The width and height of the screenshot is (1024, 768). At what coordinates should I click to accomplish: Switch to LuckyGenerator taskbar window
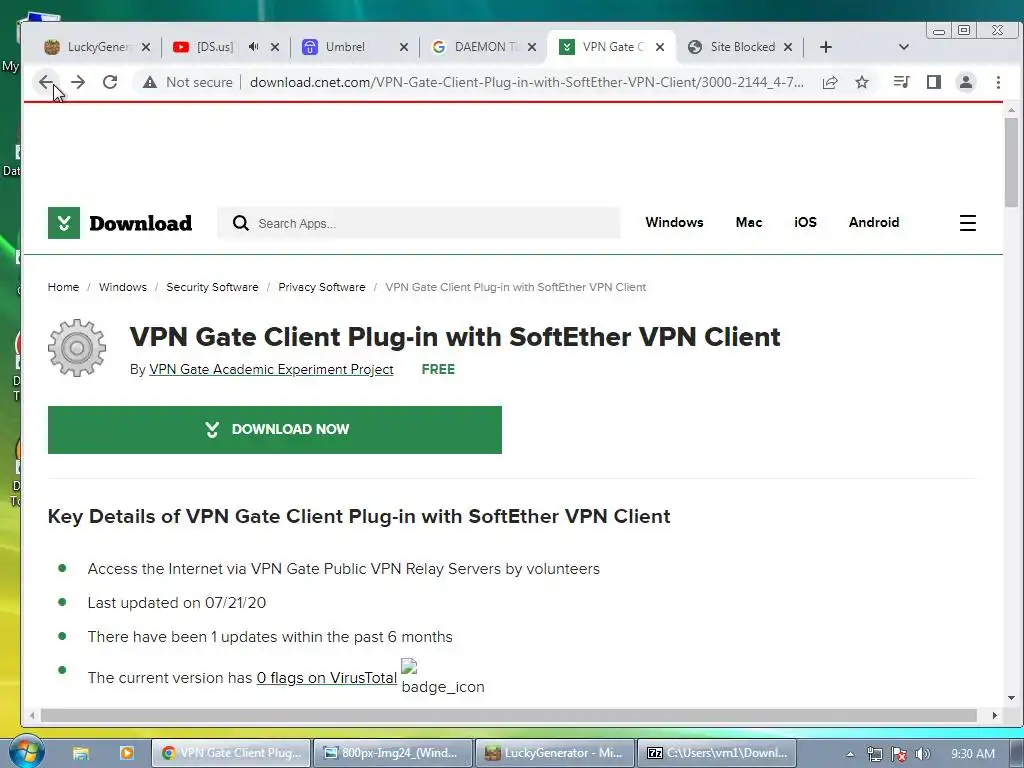tap(554, 753)
